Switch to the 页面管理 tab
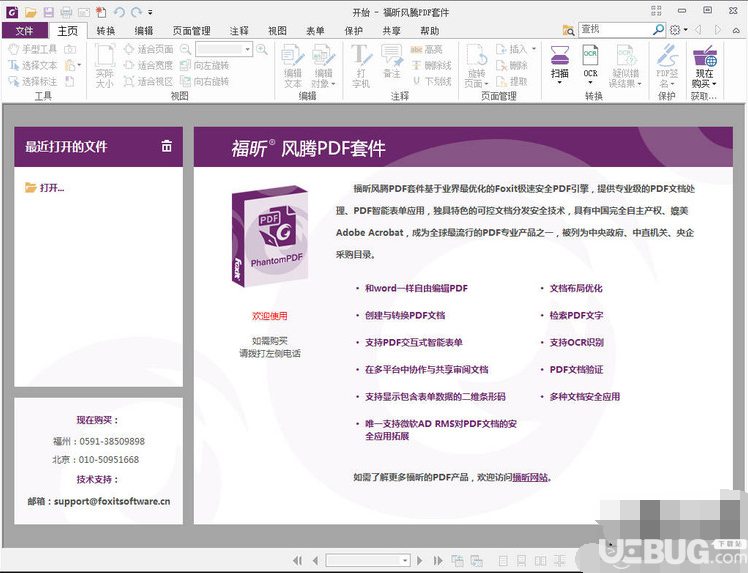 coord(191,31)
